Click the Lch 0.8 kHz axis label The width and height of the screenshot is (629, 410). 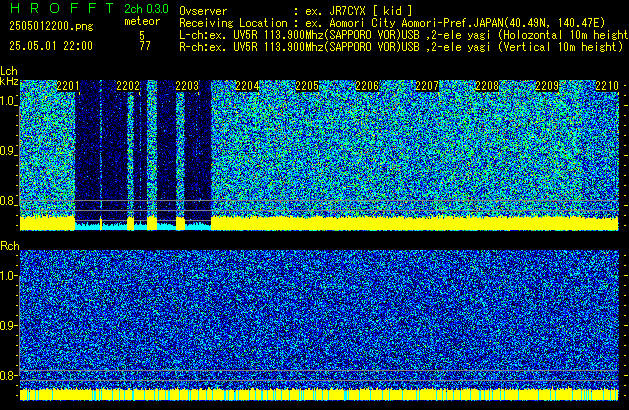click(8, 201)
